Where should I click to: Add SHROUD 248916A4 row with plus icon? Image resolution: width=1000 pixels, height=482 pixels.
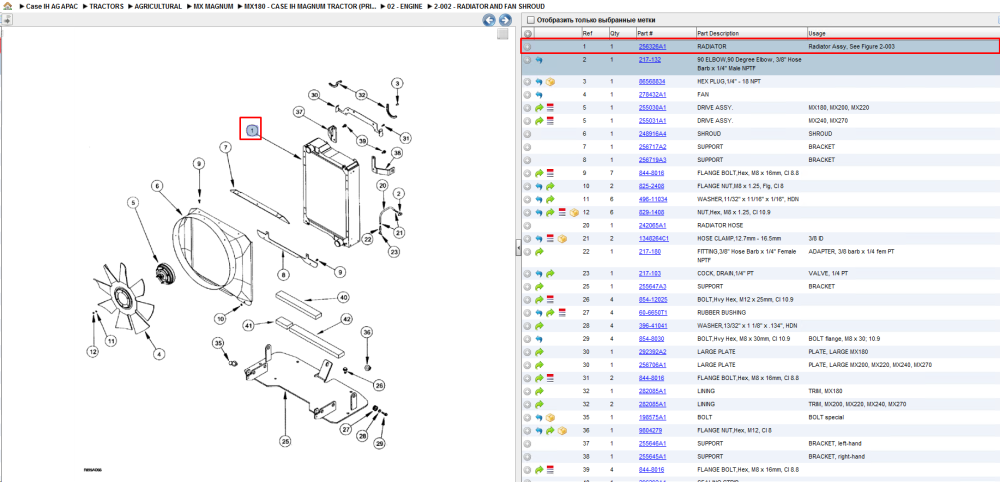527,134
